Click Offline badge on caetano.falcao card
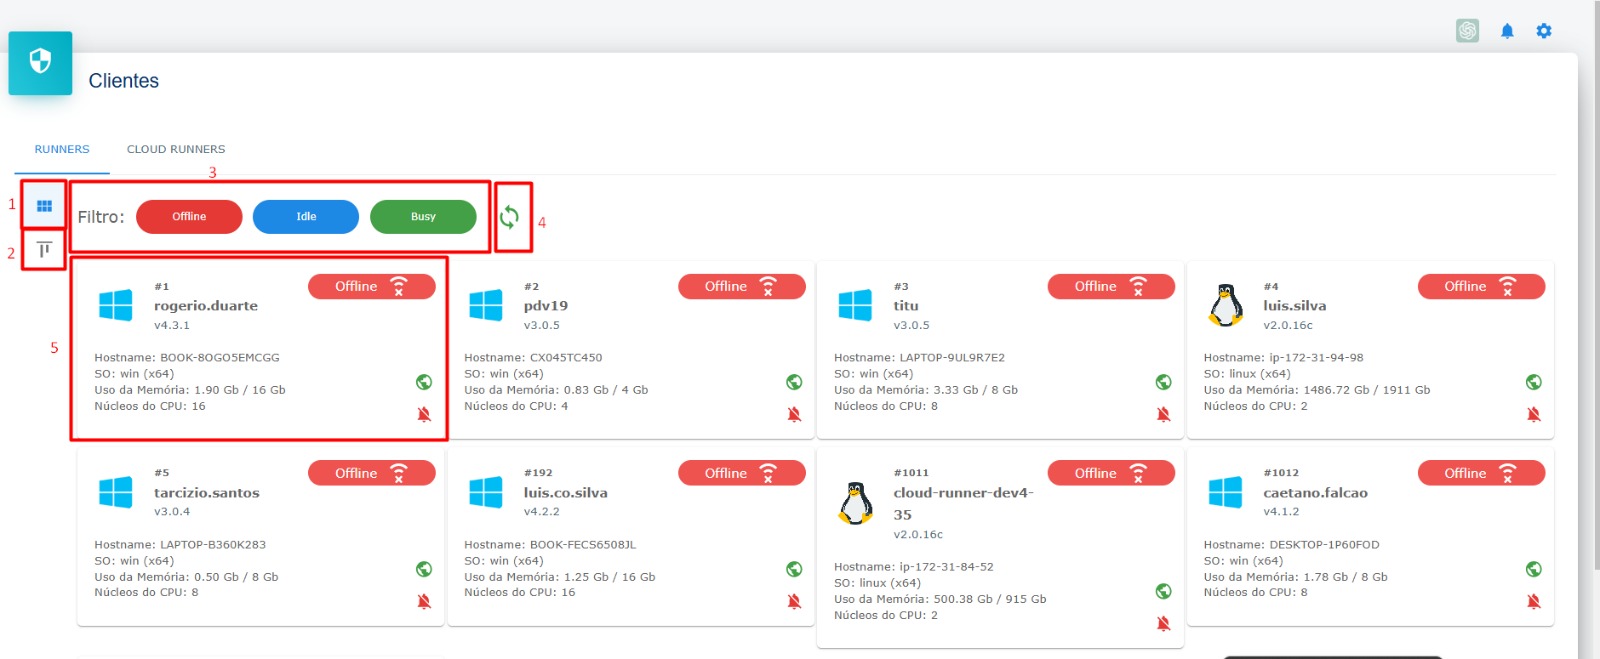1600x659 pixels. 1481,473
